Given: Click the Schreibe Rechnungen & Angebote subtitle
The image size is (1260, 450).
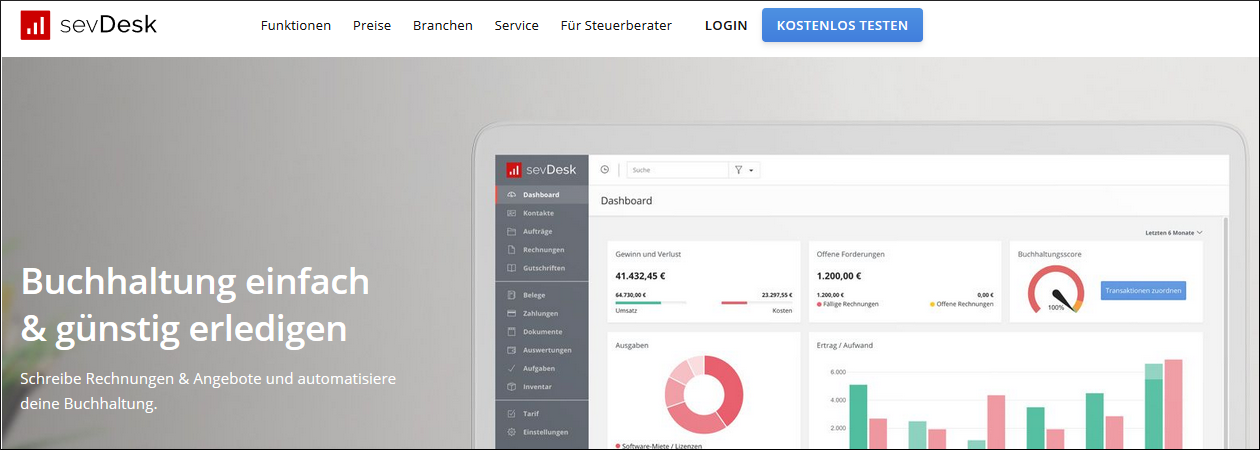Looking at the screenshot, I should tap(208, 380).
